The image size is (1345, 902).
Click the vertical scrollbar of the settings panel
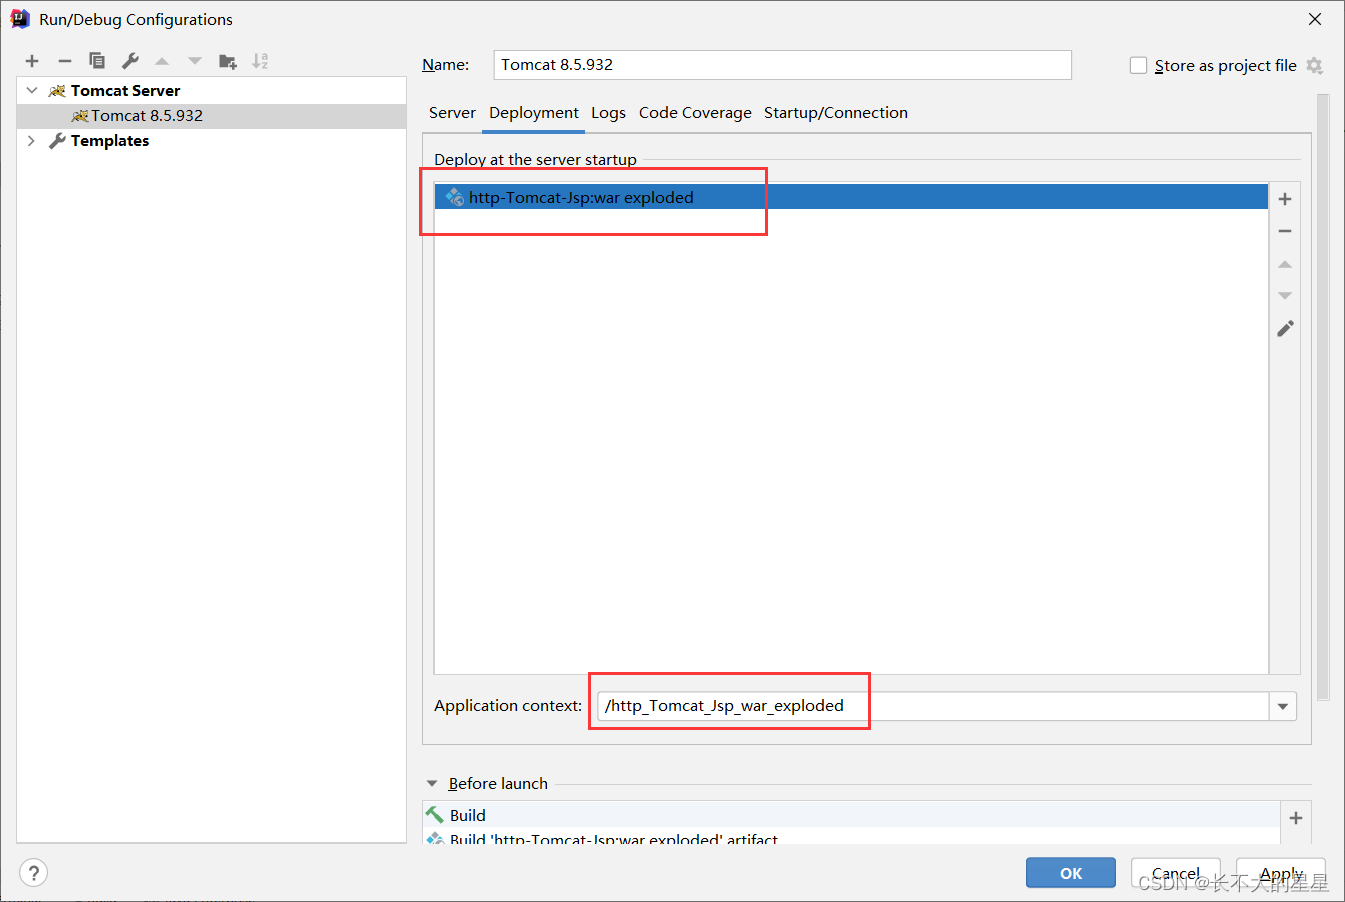click(1324, 397)
